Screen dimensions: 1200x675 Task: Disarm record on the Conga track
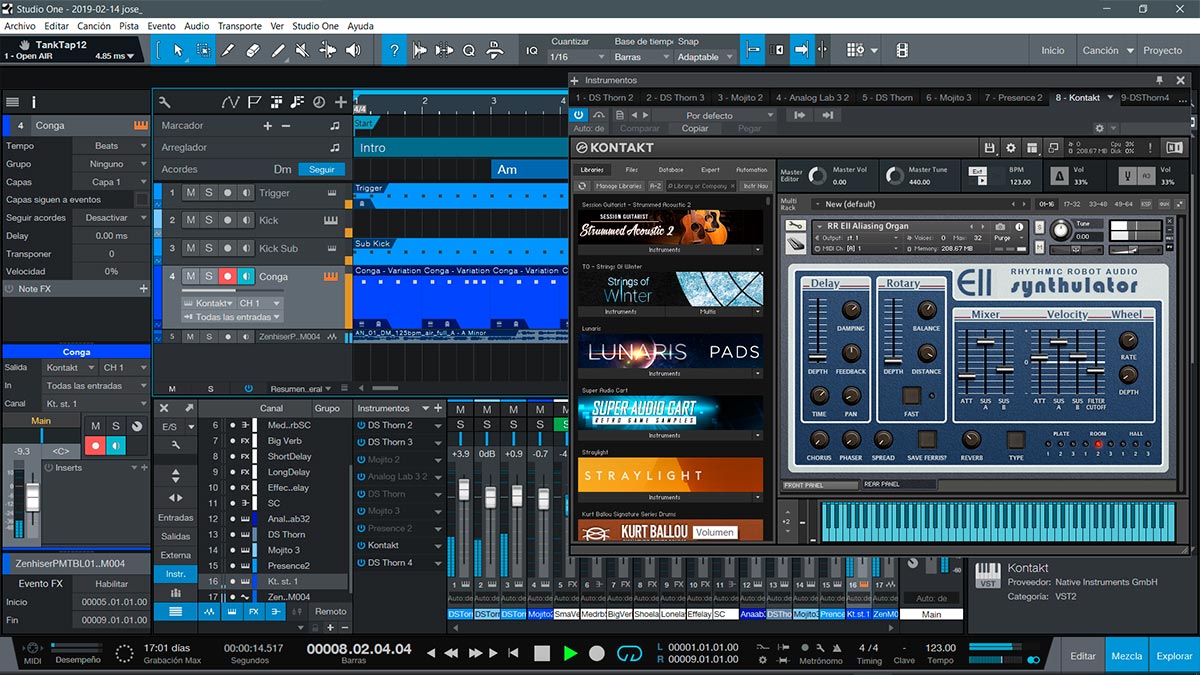(228, 277)
